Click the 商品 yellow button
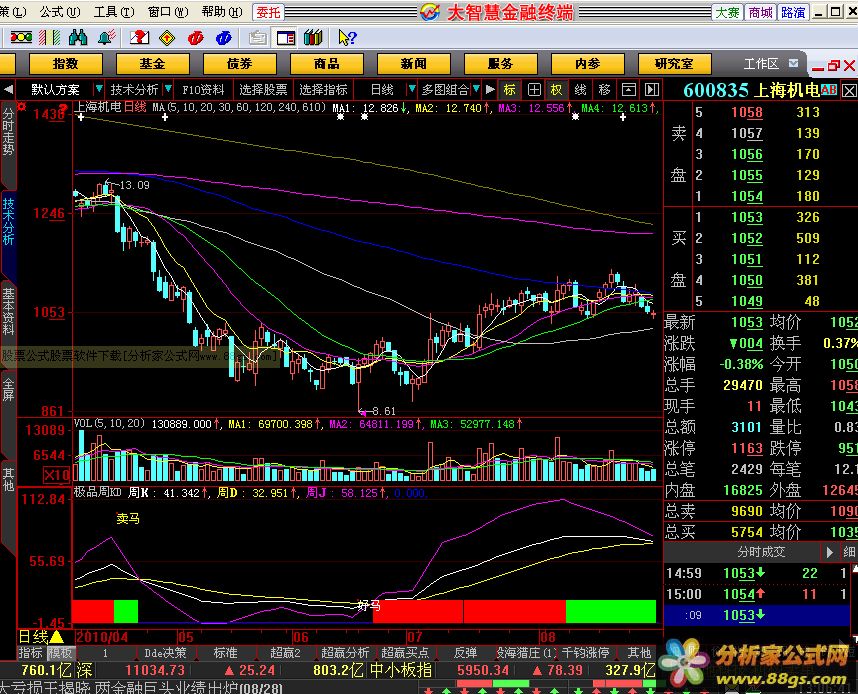 [326, 63]
